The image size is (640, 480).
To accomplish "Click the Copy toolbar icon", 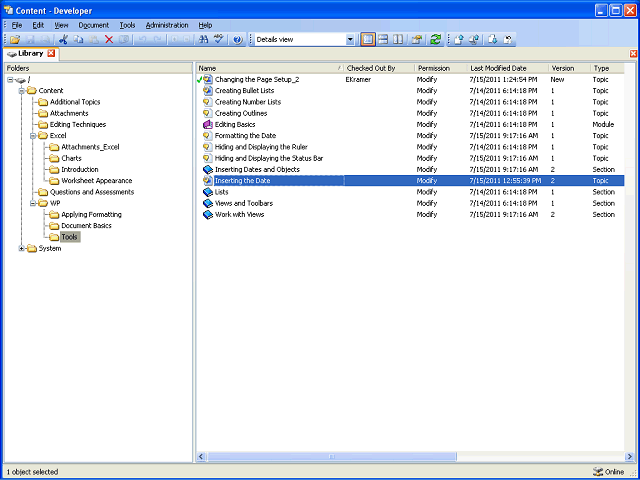I will pos(78,40).
